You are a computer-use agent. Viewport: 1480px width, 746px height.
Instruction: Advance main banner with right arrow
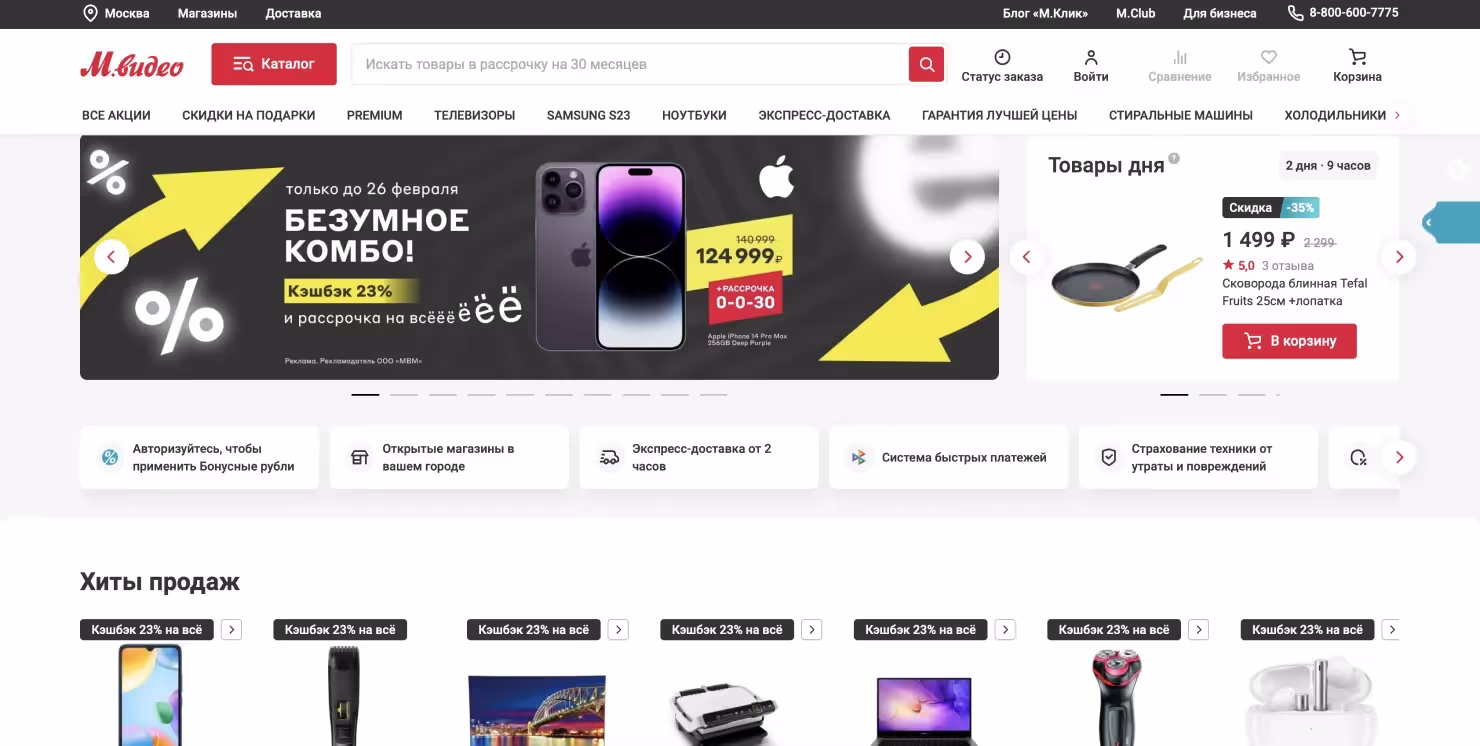967,257
